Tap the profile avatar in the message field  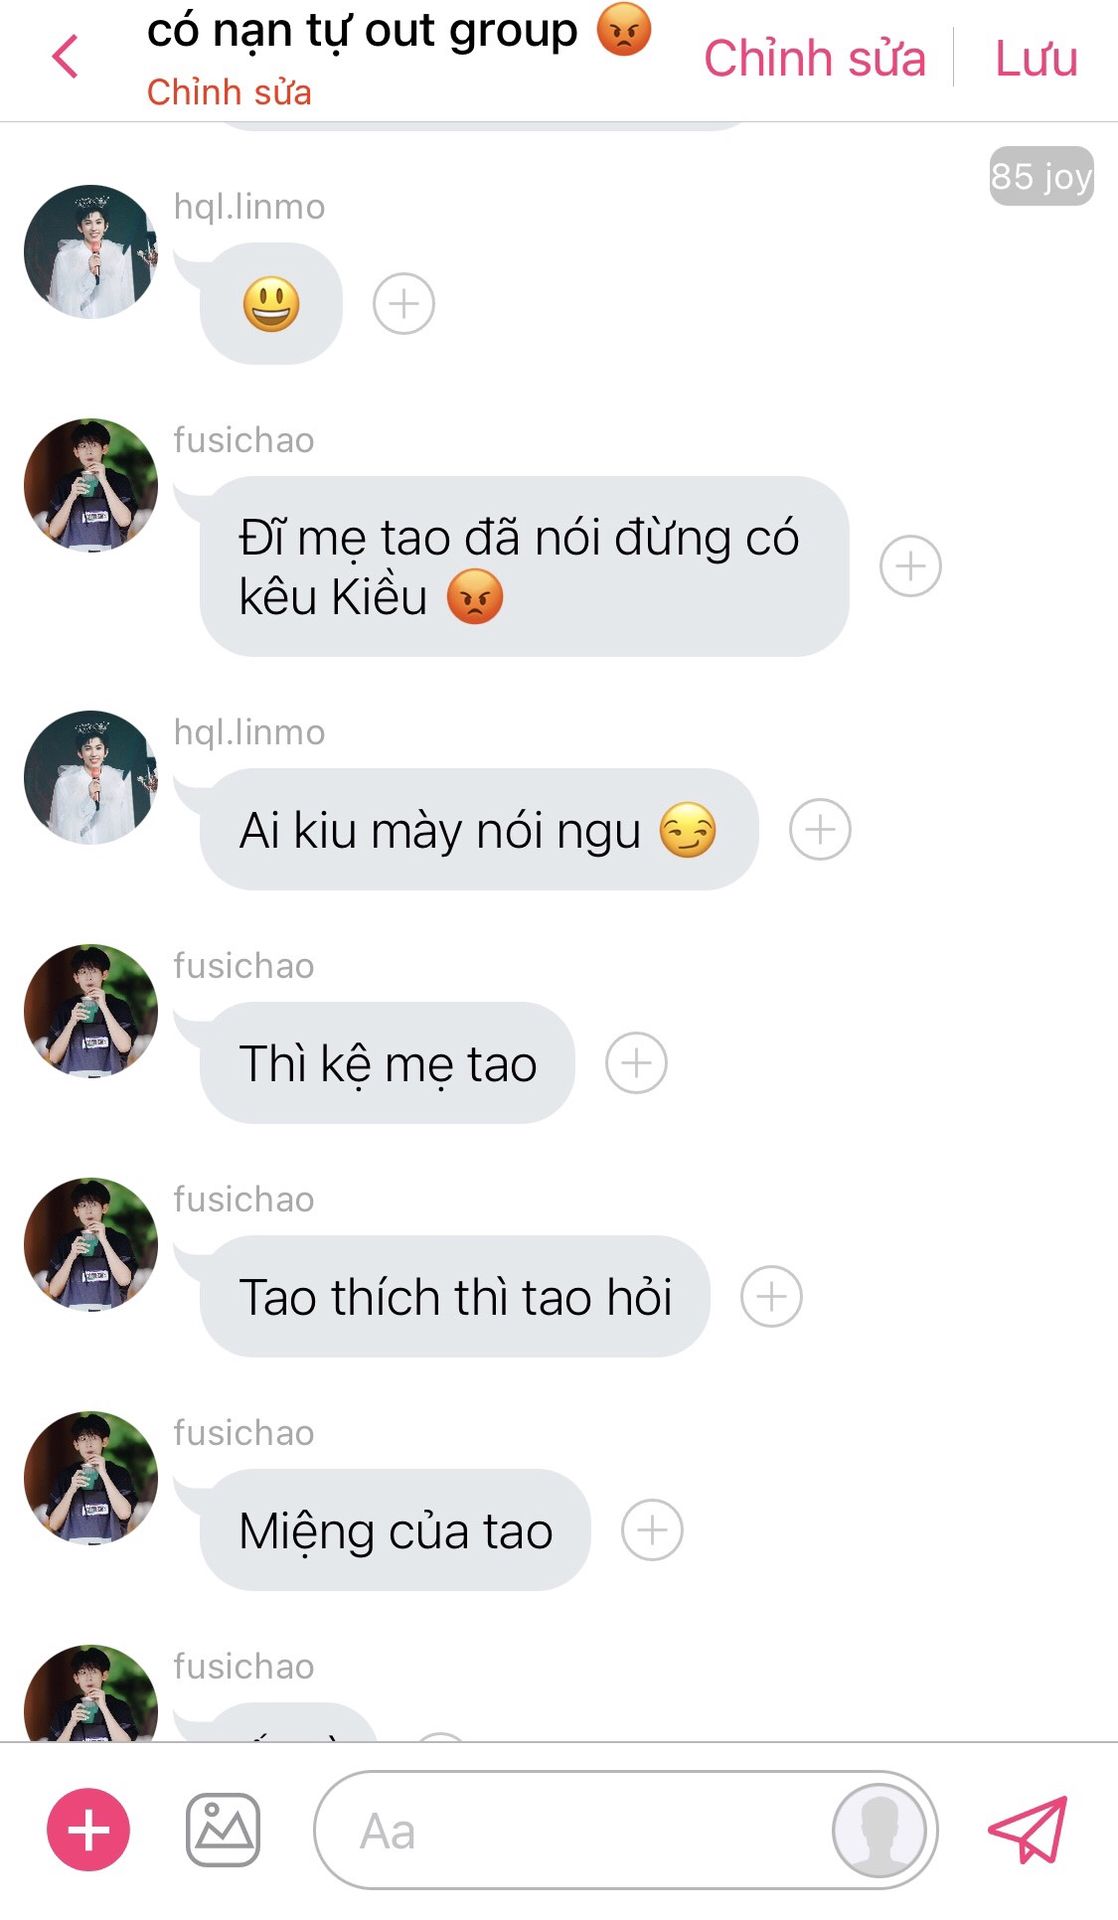tap(879, 1830)
